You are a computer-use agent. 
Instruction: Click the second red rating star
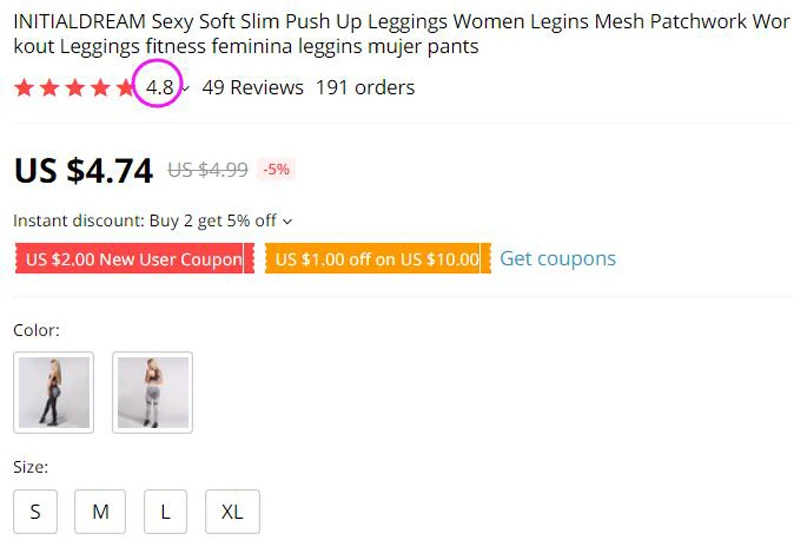click(x=49, y=88)
